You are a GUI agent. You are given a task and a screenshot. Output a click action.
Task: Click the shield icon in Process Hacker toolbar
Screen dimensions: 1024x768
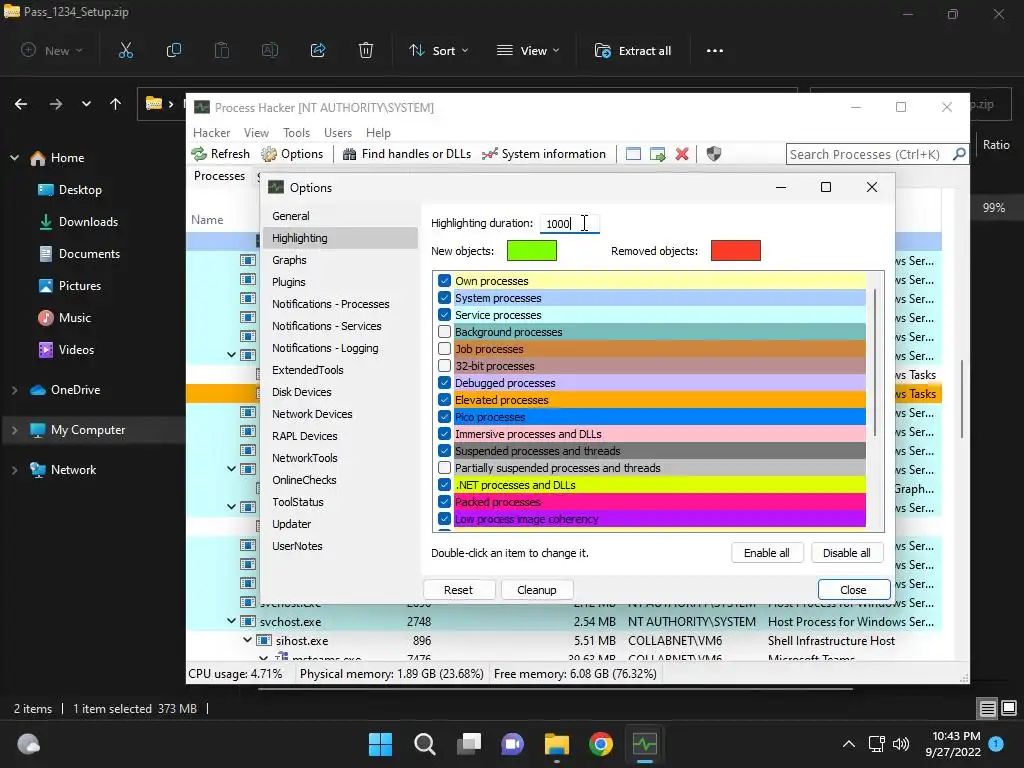714,154
